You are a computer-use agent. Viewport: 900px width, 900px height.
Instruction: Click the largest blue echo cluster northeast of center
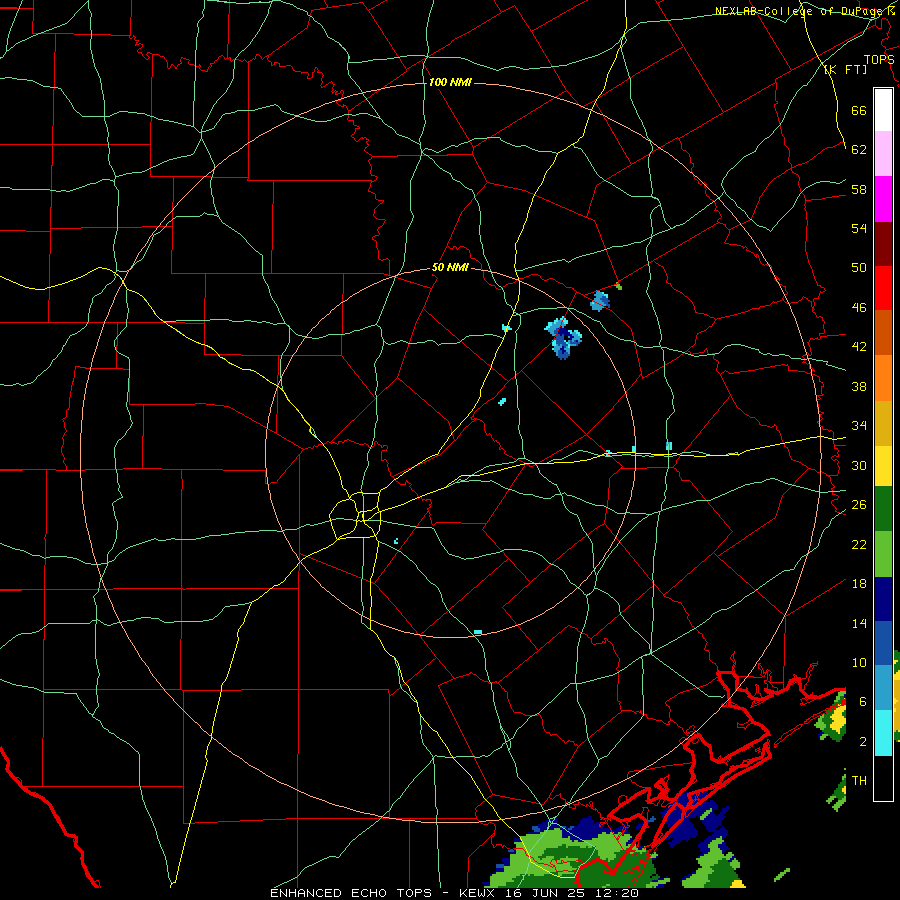563,339
